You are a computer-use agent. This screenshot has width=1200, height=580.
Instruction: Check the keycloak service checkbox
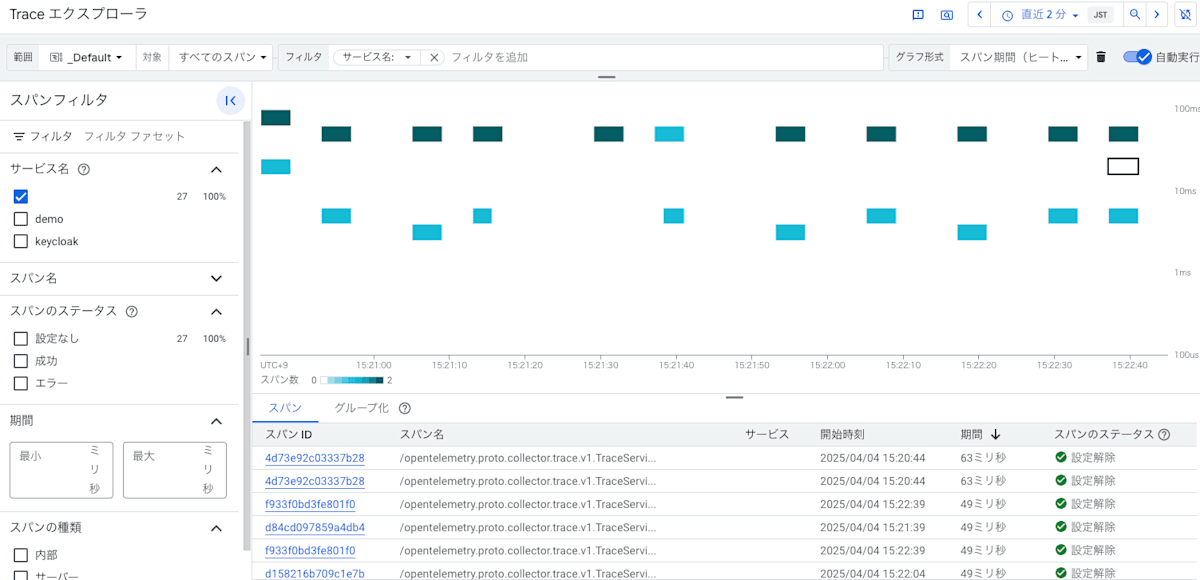click(x=21, y=241)
